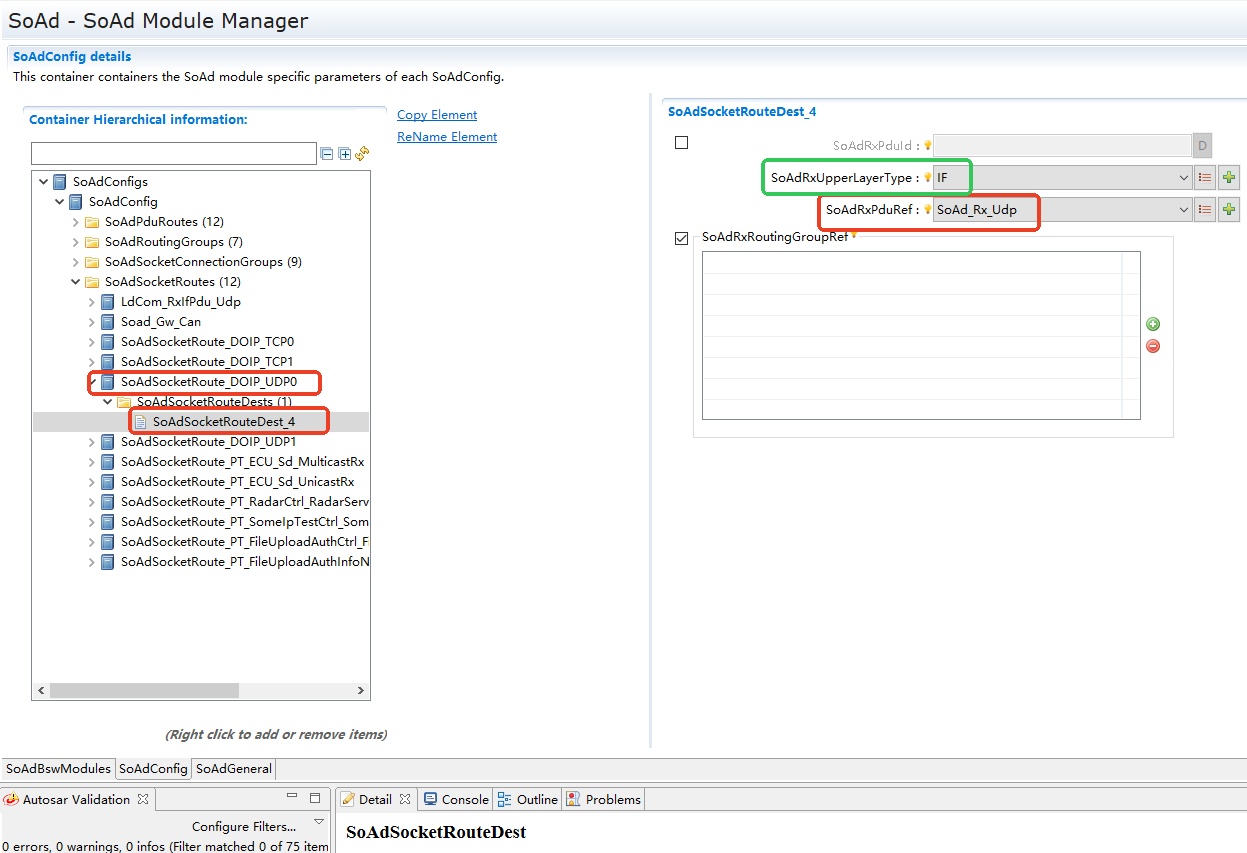
Task: Click green plus beside SoAdRxUpperLayerType
Action: [x=1229, y=178]
